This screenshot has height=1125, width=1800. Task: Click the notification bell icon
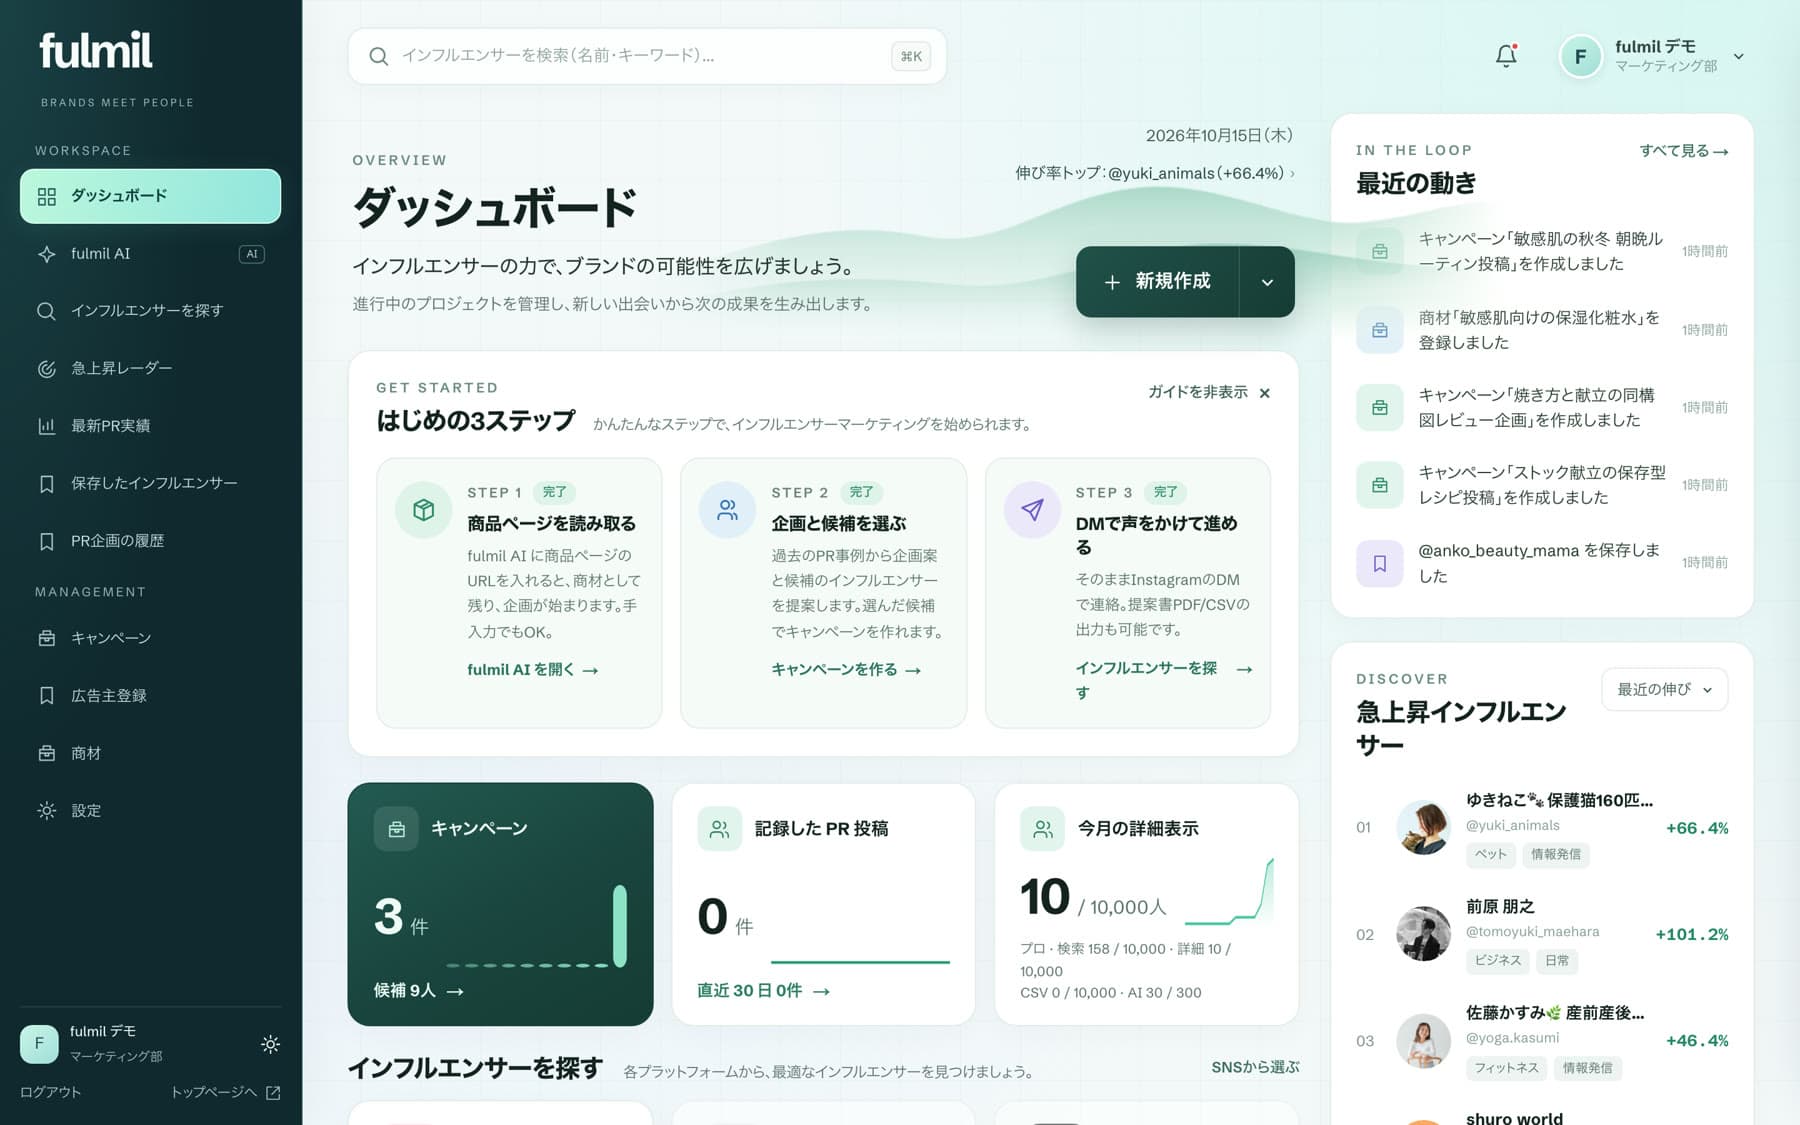[x=1506, y=56]
